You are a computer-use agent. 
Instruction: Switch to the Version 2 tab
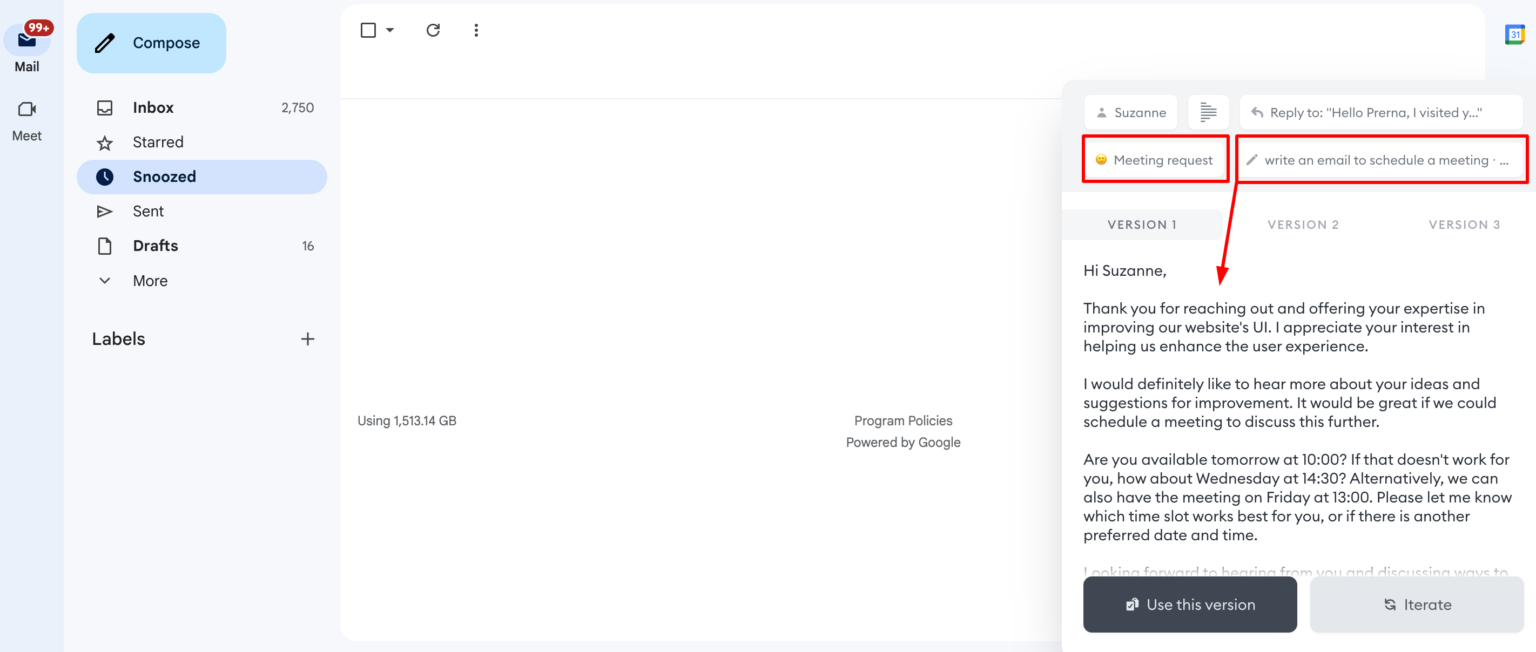[x=1302, y=225]
